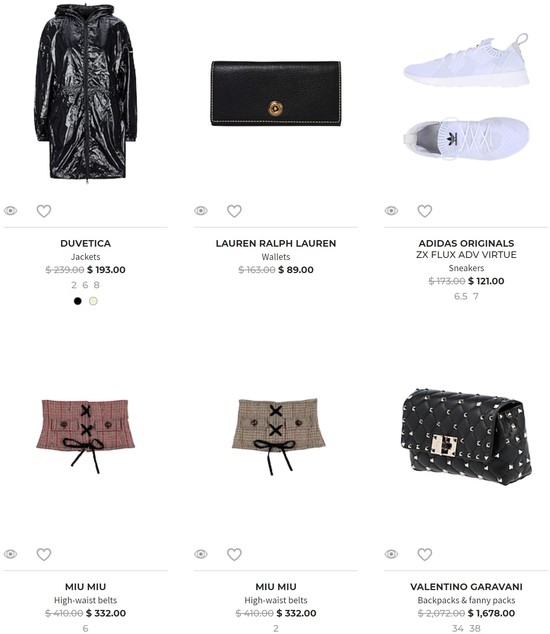Open quick view for Adidas Originals sneakers
This screenshot has width=550, height=634.
(391, 211)
